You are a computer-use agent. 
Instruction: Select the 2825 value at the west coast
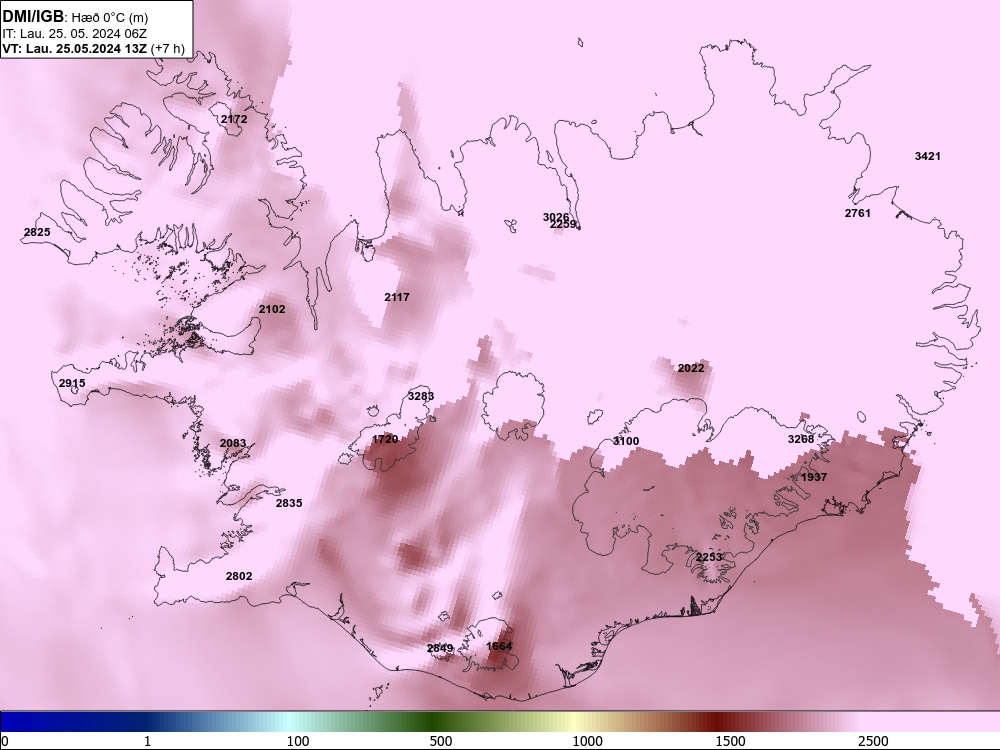37,232
